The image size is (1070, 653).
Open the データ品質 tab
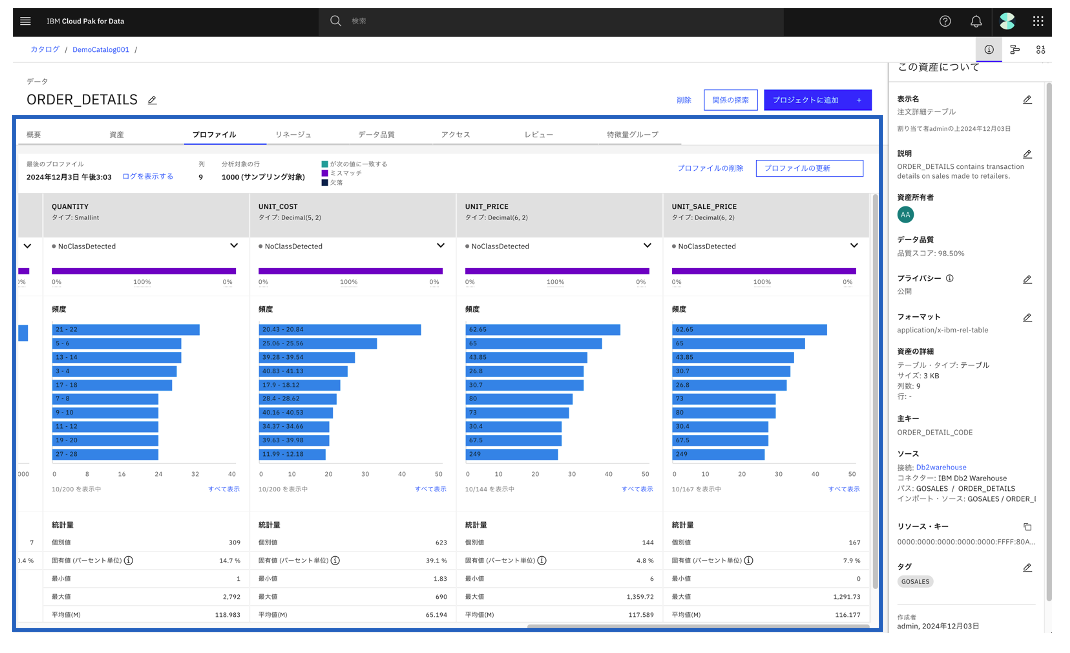pos(377,134)
